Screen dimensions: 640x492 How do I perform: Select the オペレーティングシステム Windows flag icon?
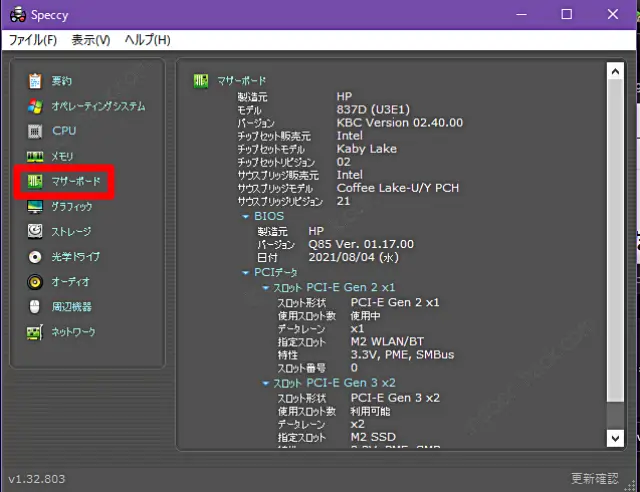pyautogui.click(x=35, y=106)
